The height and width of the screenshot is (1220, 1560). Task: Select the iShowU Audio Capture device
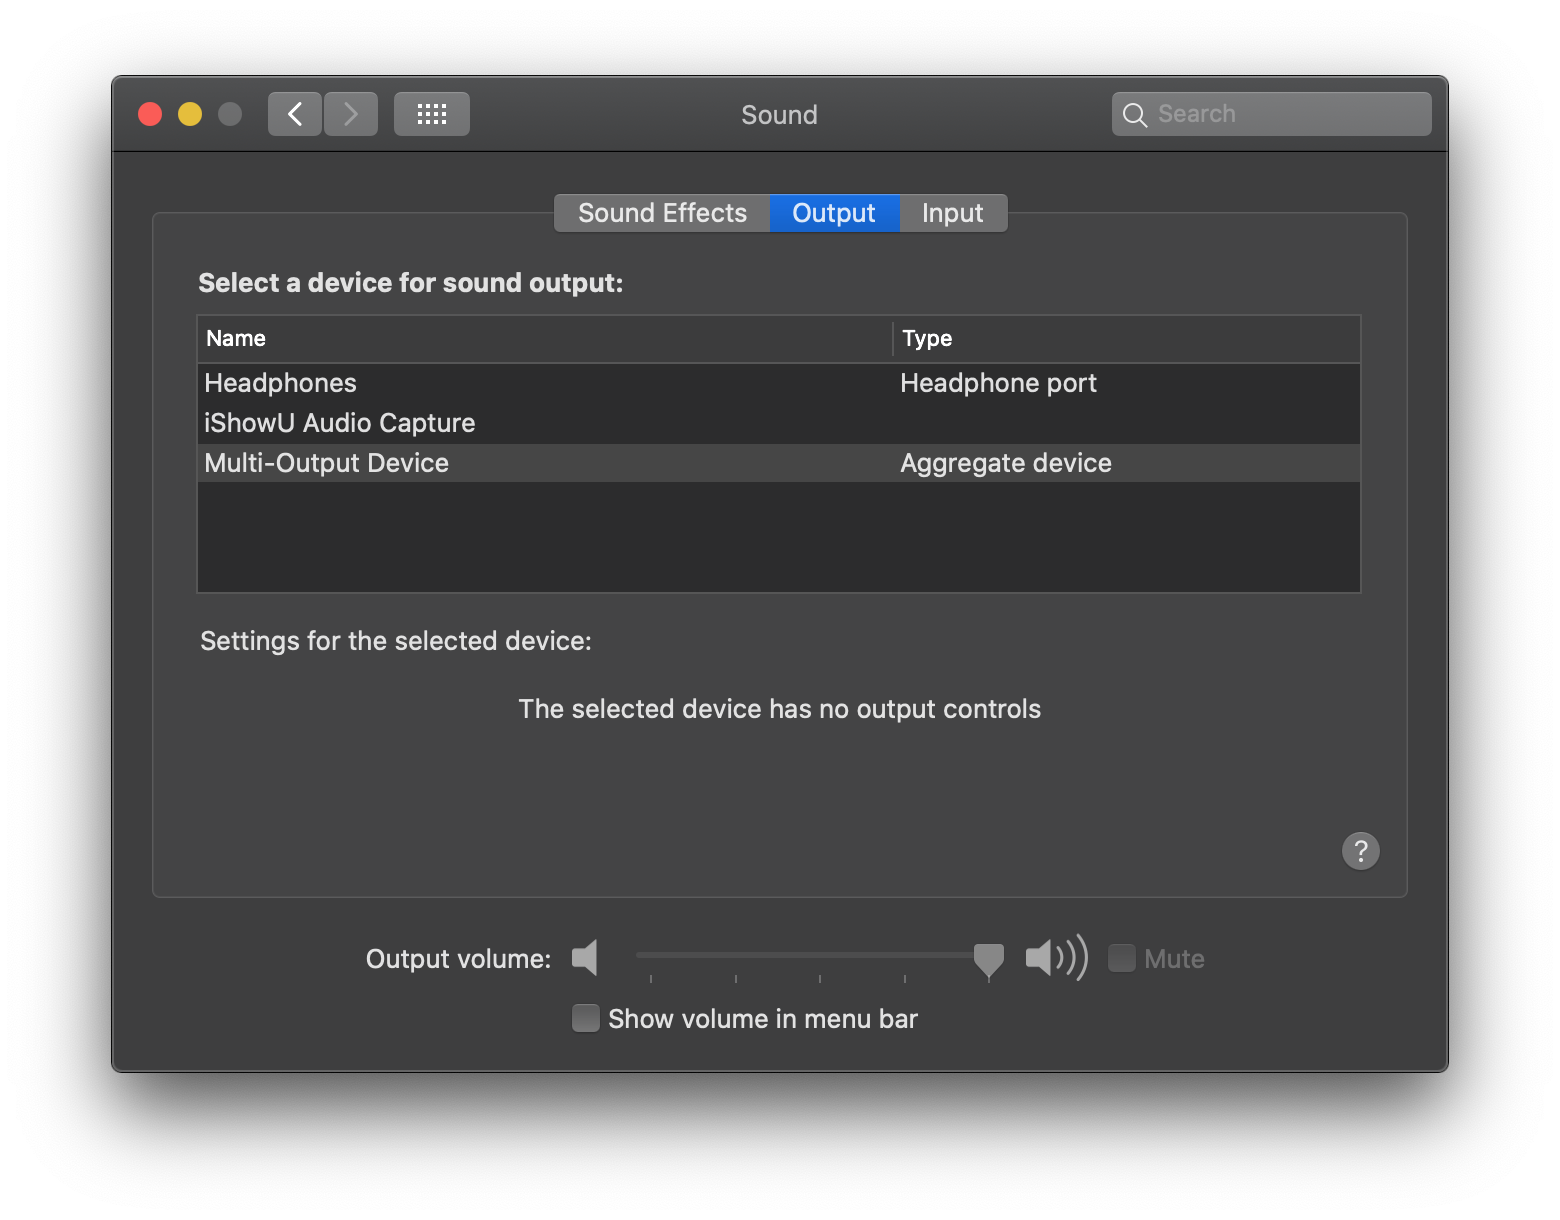click(339, 423)
